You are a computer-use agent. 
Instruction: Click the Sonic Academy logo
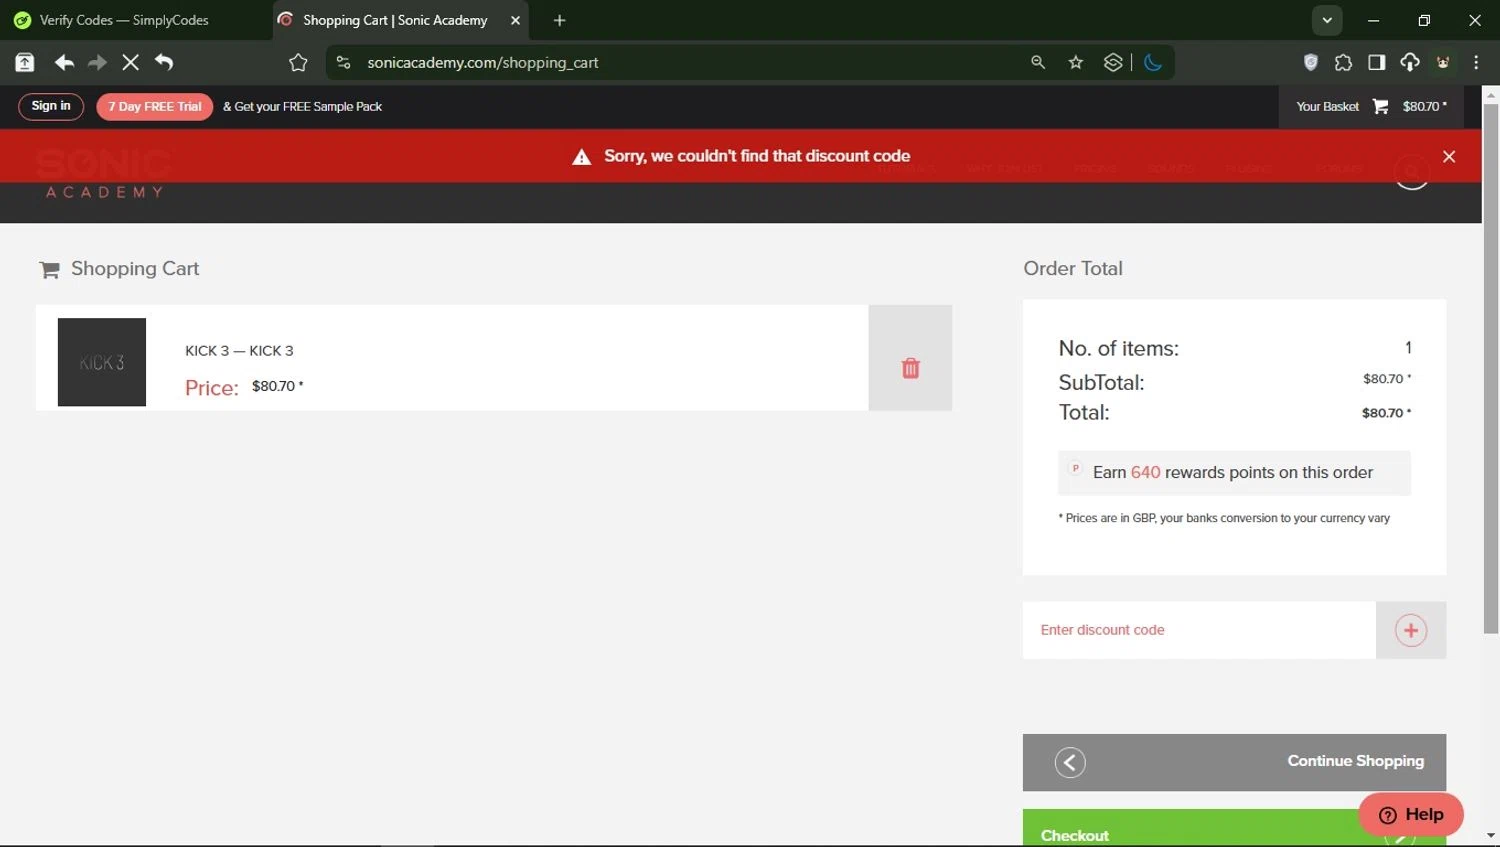click(x=104, y=173)
